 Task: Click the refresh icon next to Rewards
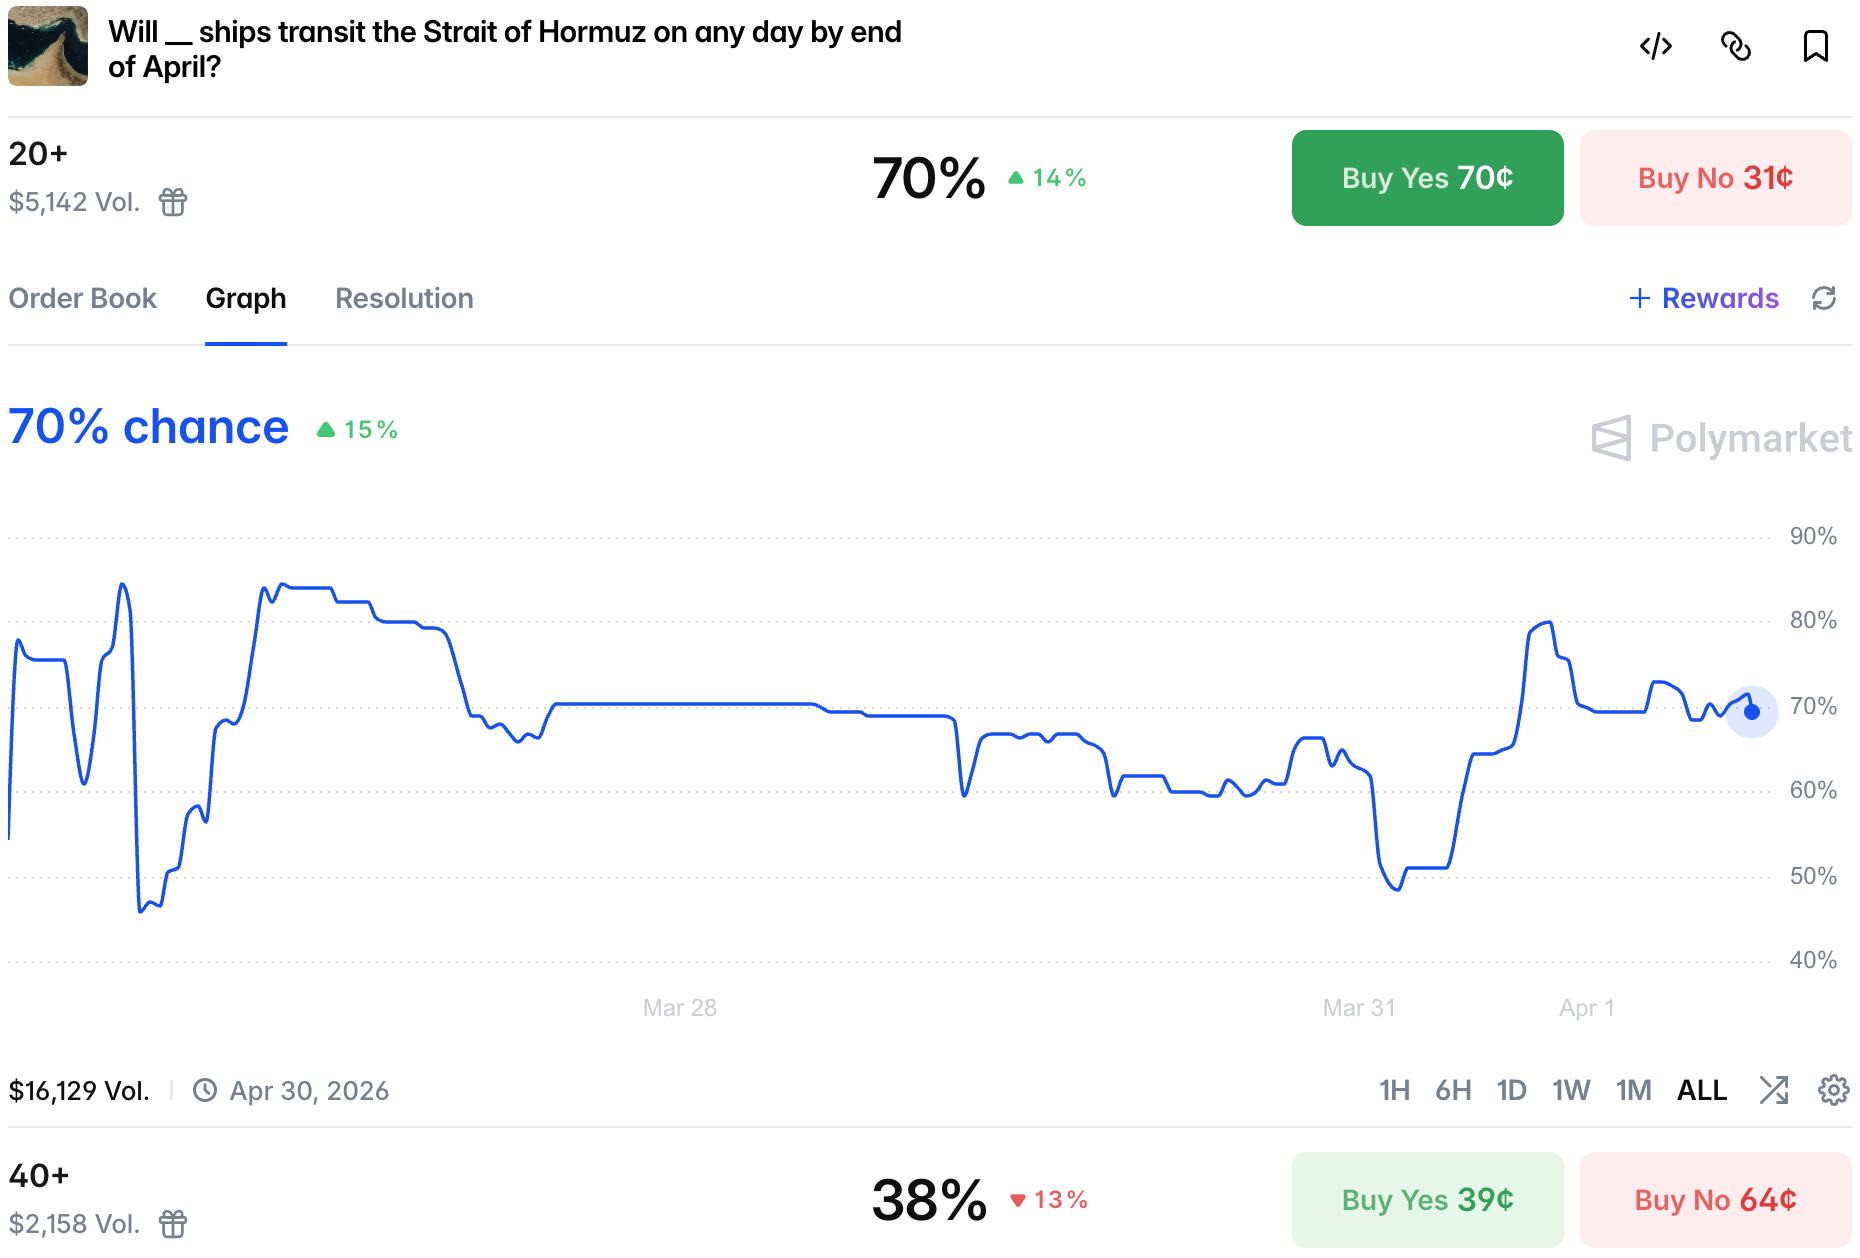point(1824,298)
